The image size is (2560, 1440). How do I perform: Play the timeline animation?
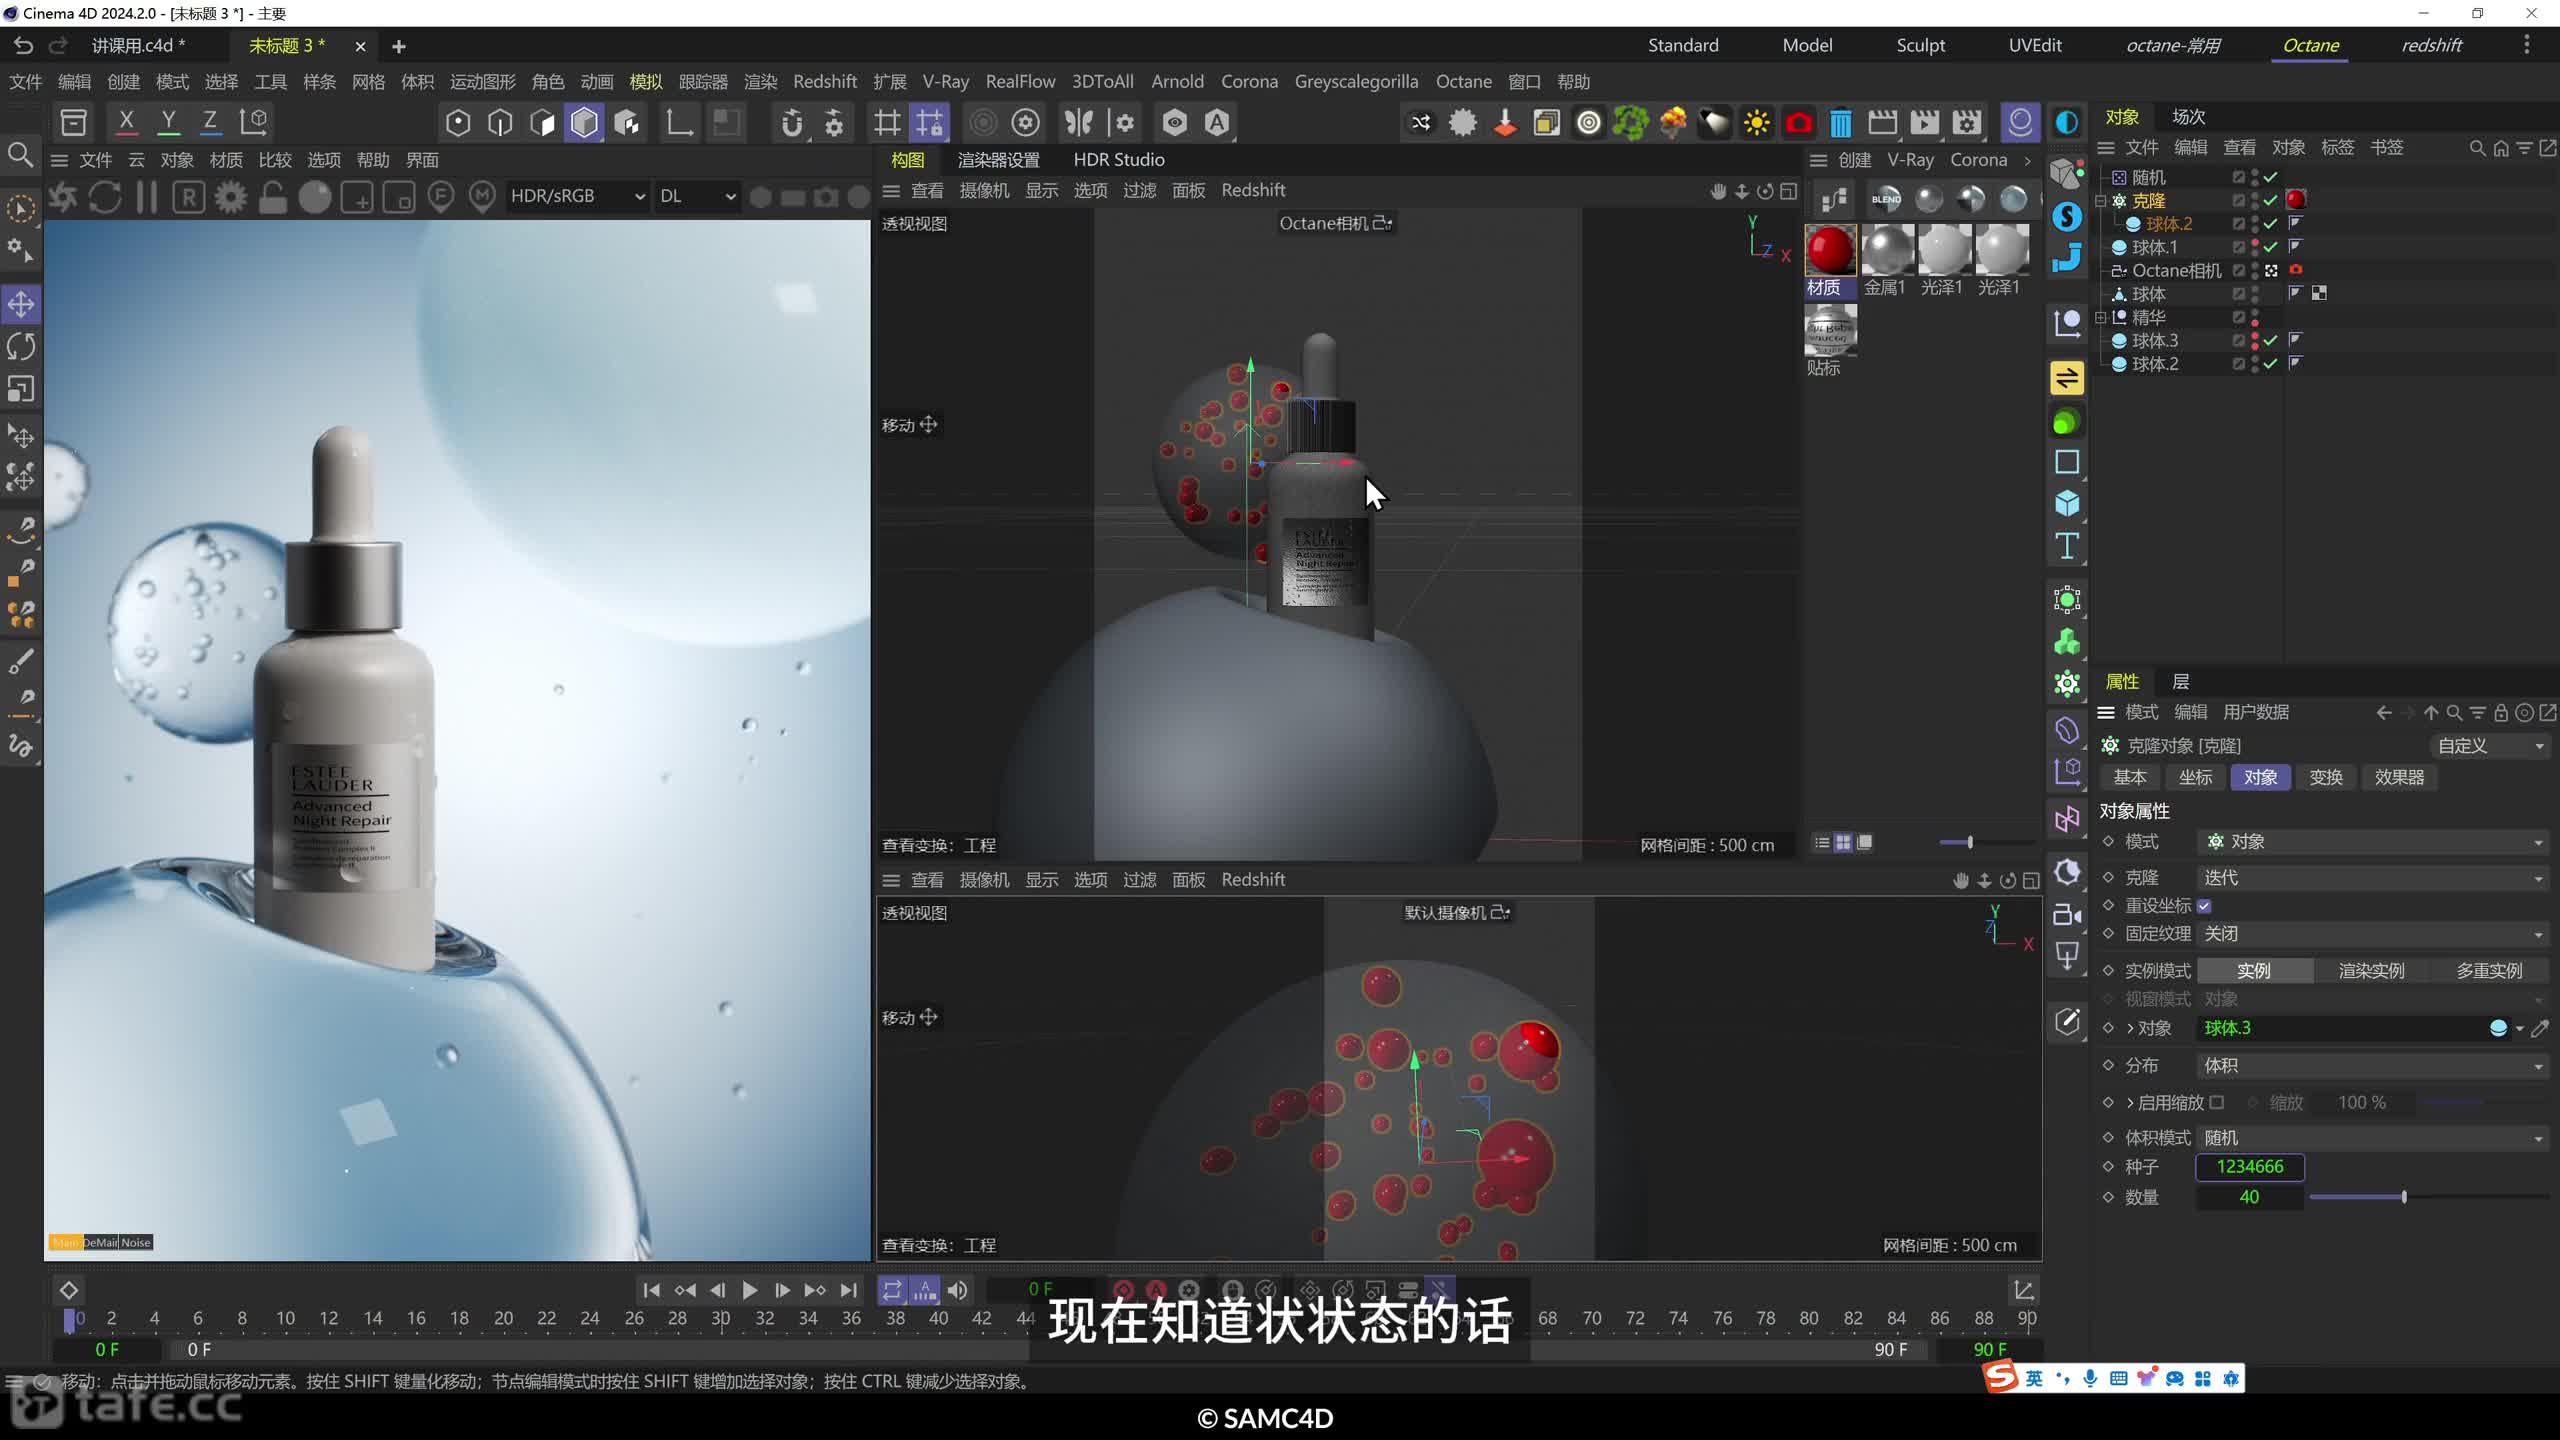[750, 1290]
